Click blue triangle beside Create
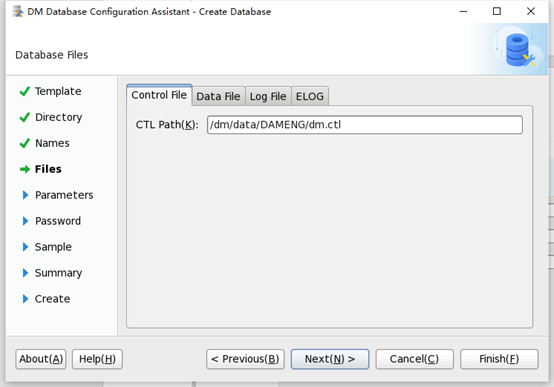Viewport: 554px width, 387px height. click(25, 299)
